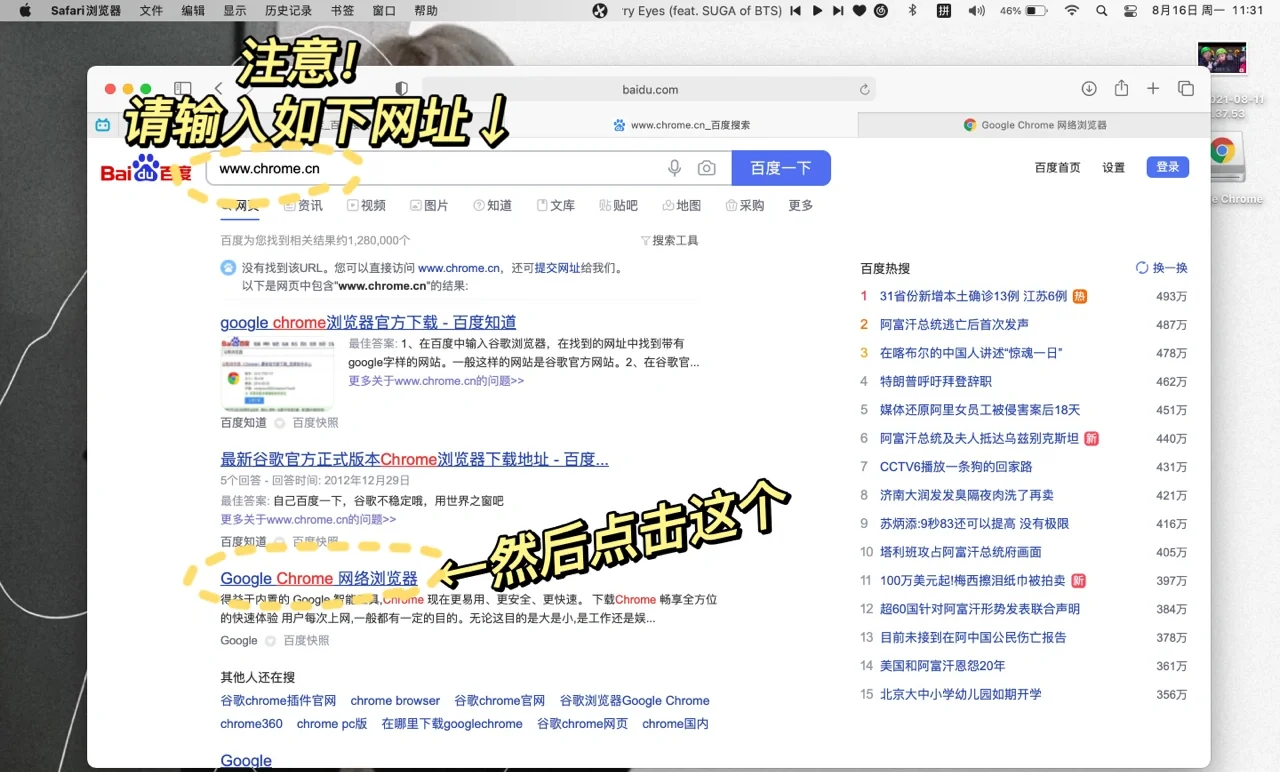Open hot search CCTV6播放一条狗的回家路
This screenshot has width=1280, height=772.
956,467
